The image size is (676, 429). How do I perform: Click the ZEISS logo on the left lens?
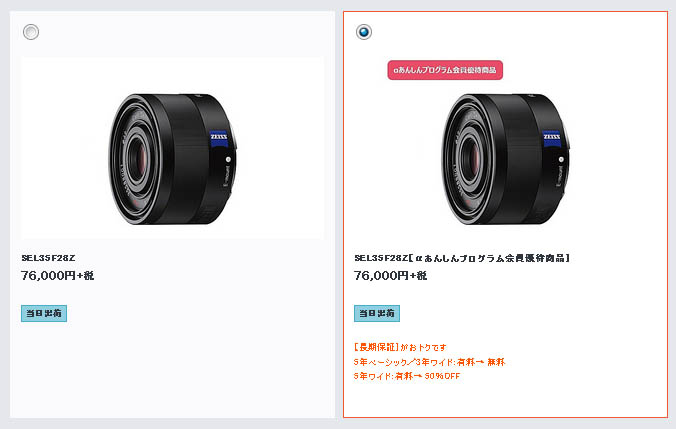click(x=219, y=138)
